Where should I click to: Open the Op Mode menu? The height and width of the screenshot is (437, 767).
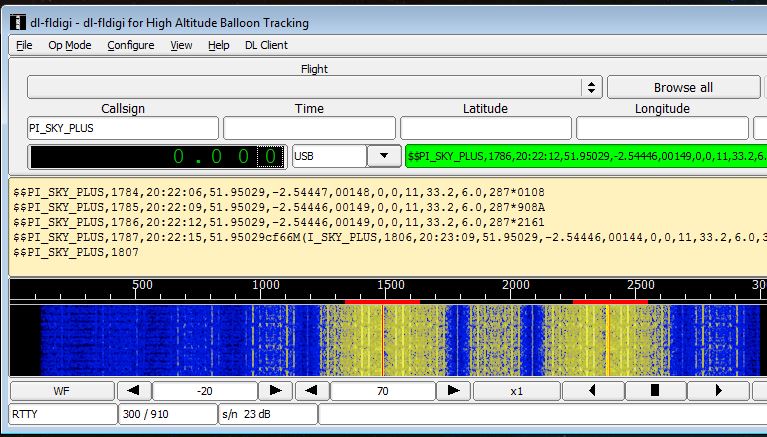[x=69, y=45]
